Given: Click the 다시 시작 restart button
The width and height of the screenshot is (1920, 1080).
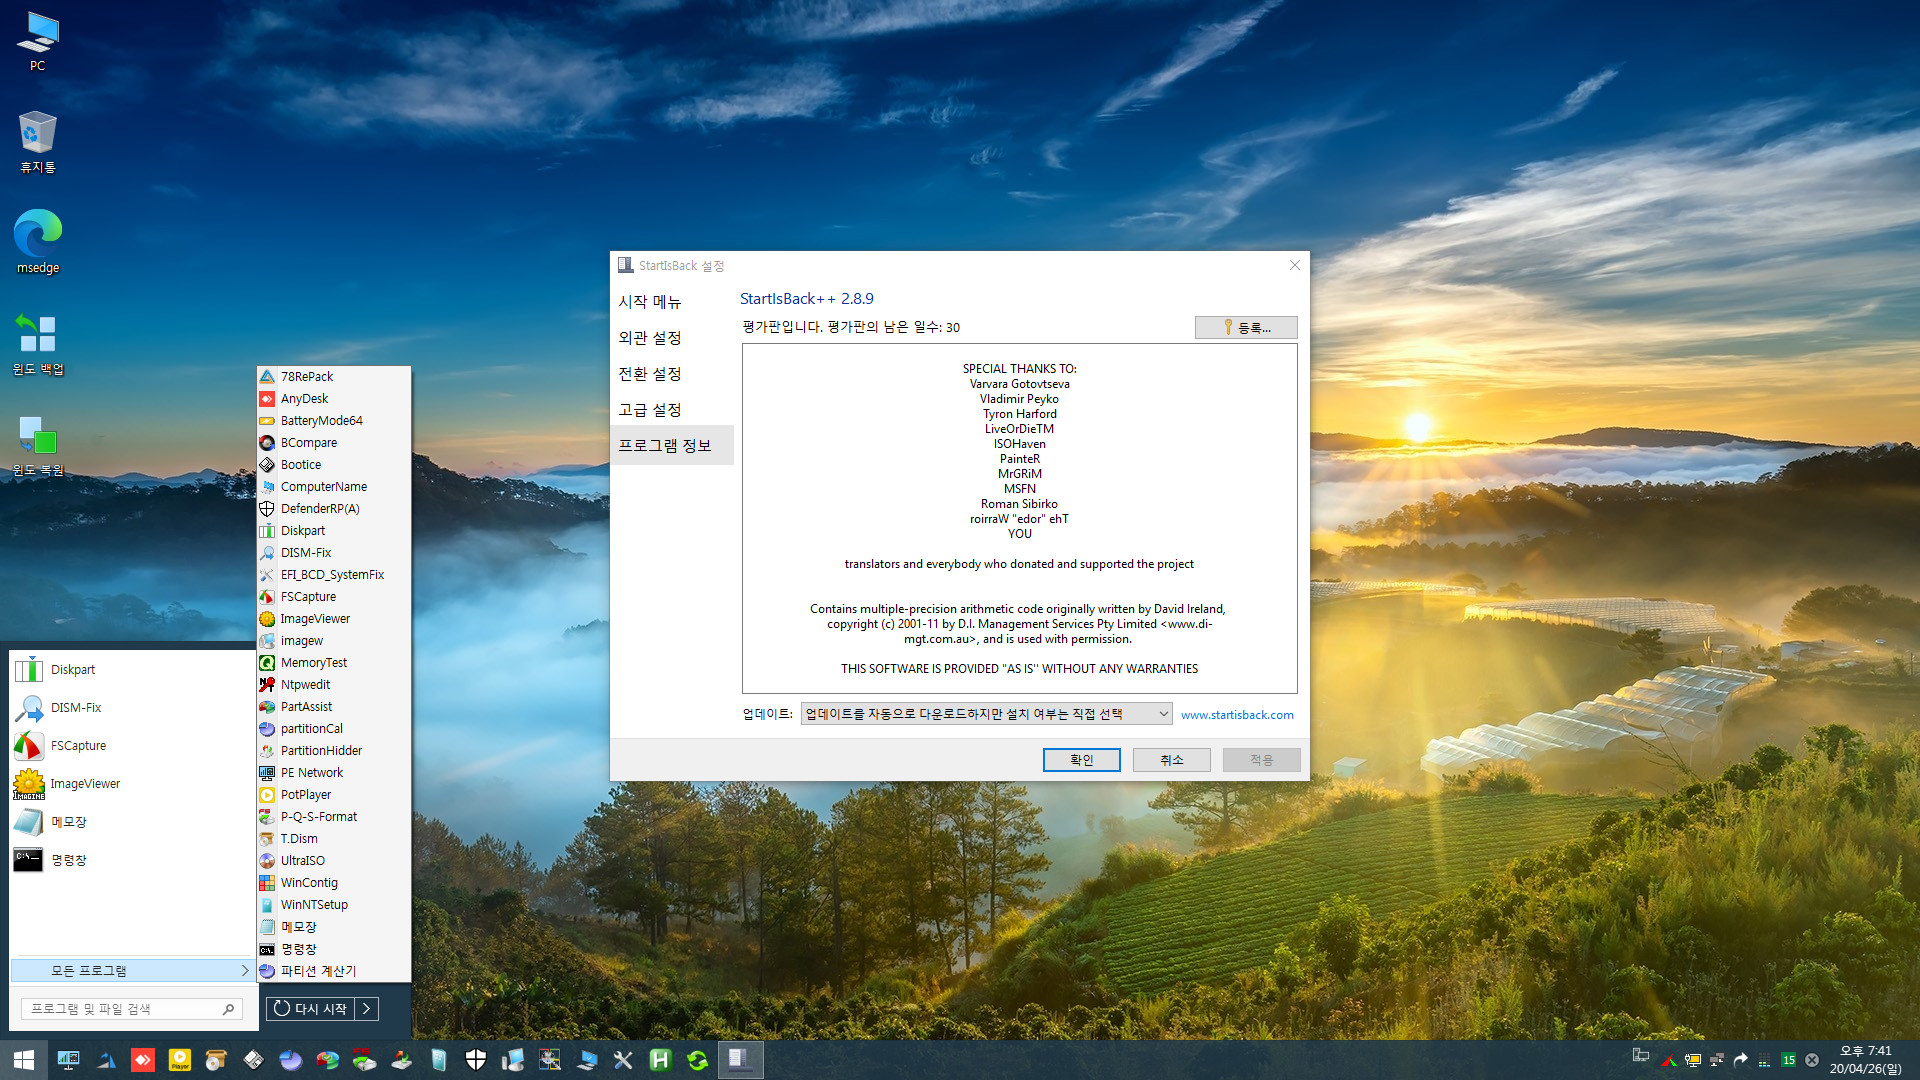Looking at the screenshot, I should (311, 1009).
